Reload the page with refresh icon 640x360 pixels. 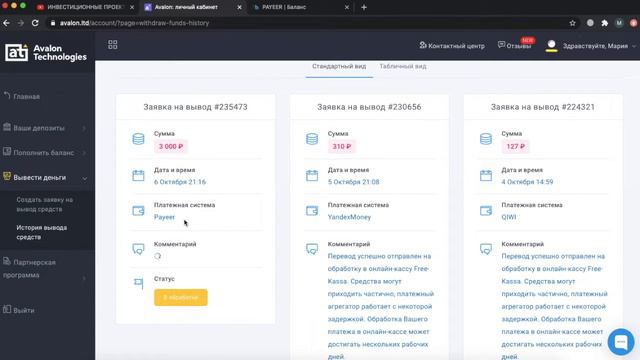[x=35, y=23]
